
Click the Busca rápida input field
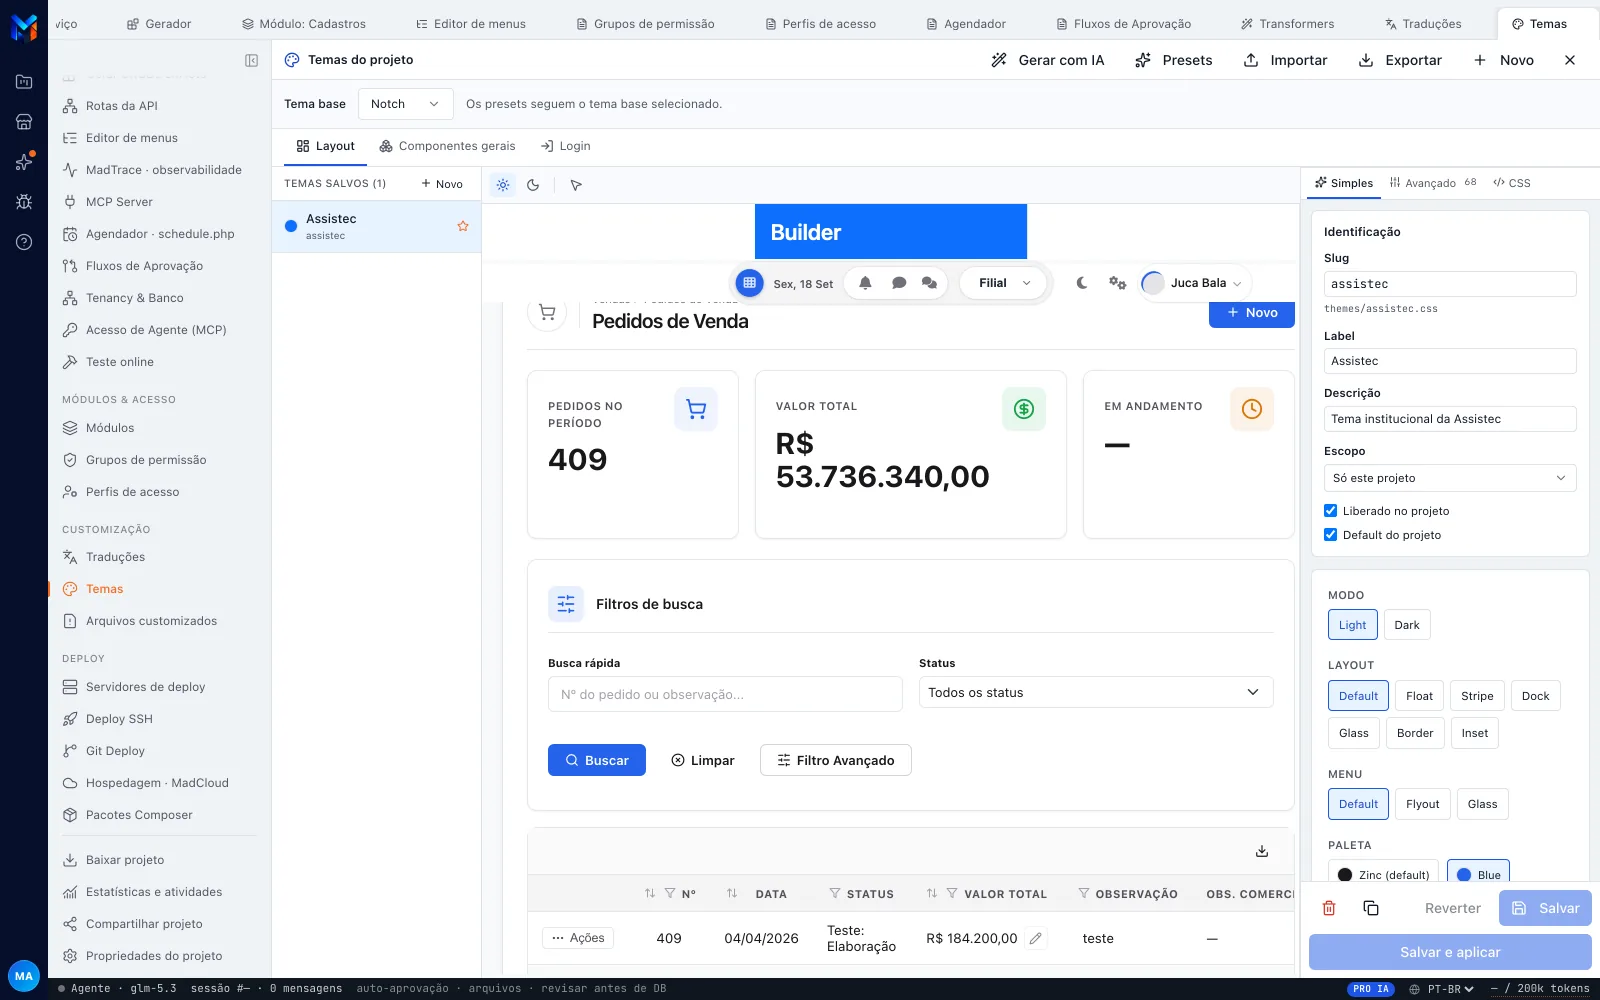[x=725, y=694]
